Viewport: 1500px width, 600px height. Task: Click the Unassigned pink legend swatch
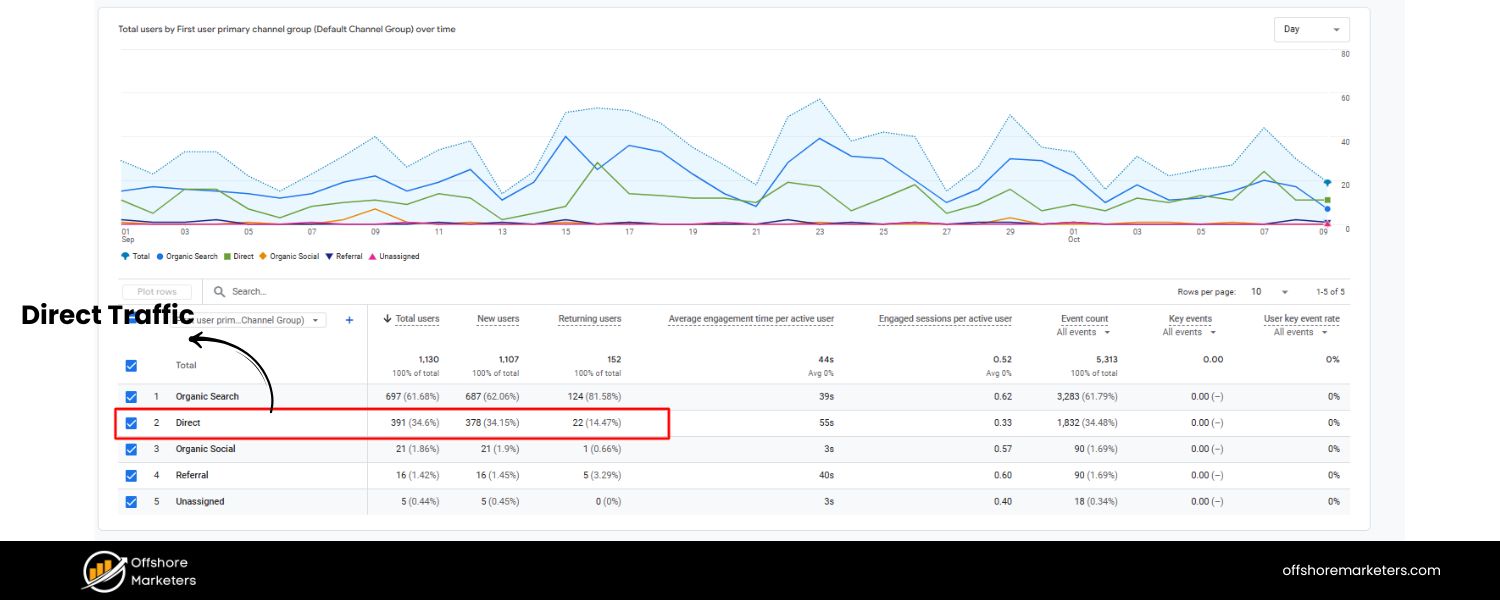tap(373, 257)
